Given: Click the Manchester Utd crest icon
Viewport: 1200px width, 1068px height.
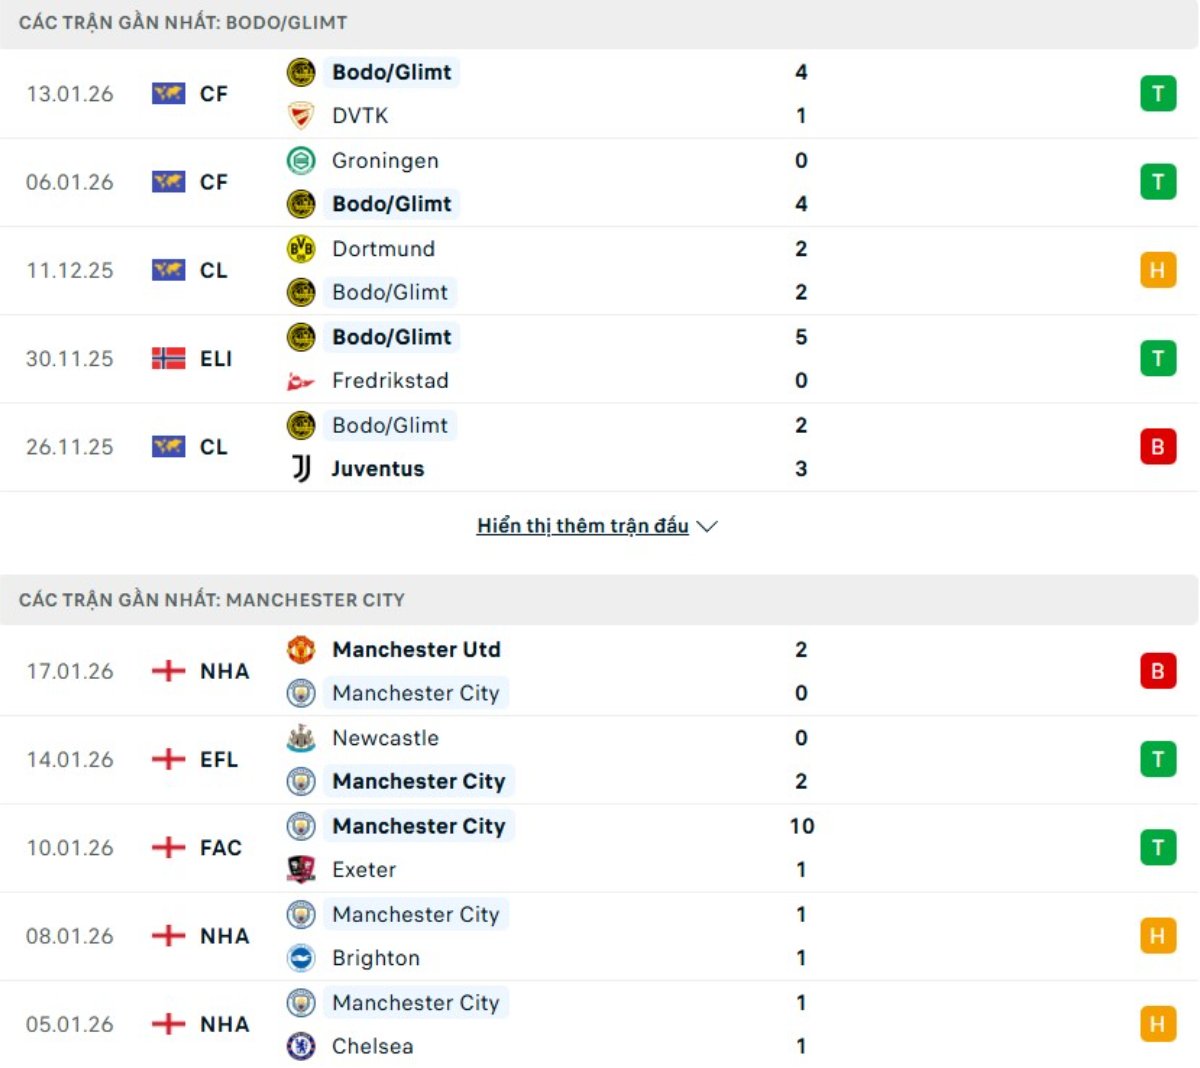Looking at the screenshot, I should [x=301, y=649].
